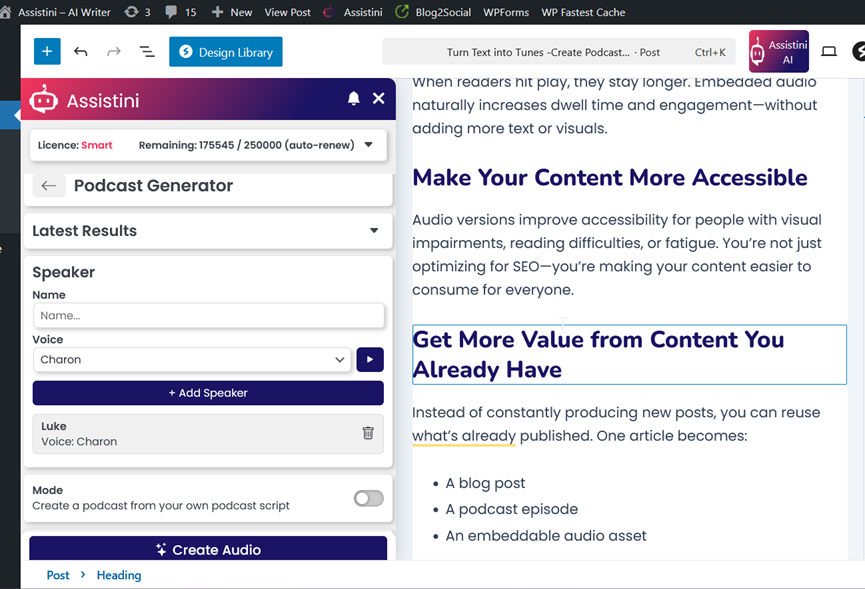Click the undo arrow in the editor toolbar

(x=81, y=51)
